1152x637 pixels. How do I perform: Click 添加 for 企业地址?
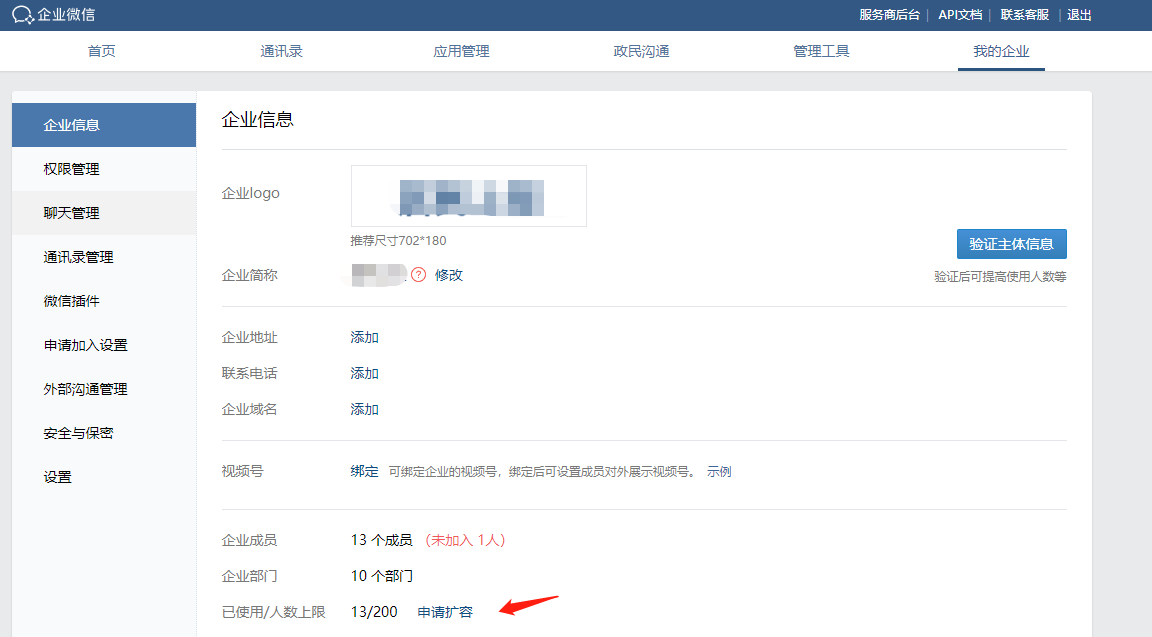click(x=364, y=337)
